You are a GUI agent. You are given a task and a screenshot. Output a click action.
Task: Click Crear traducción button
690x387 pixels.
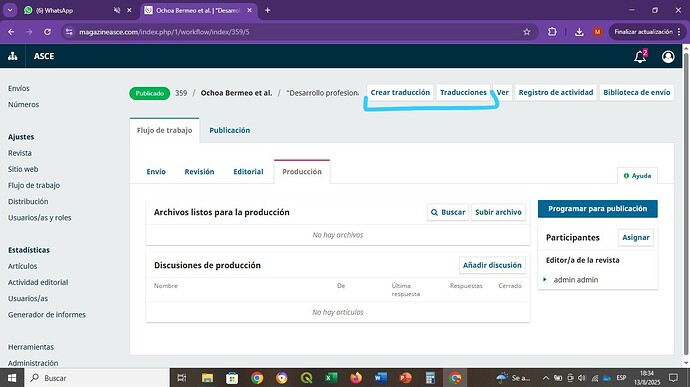click(x=400, y=92)
